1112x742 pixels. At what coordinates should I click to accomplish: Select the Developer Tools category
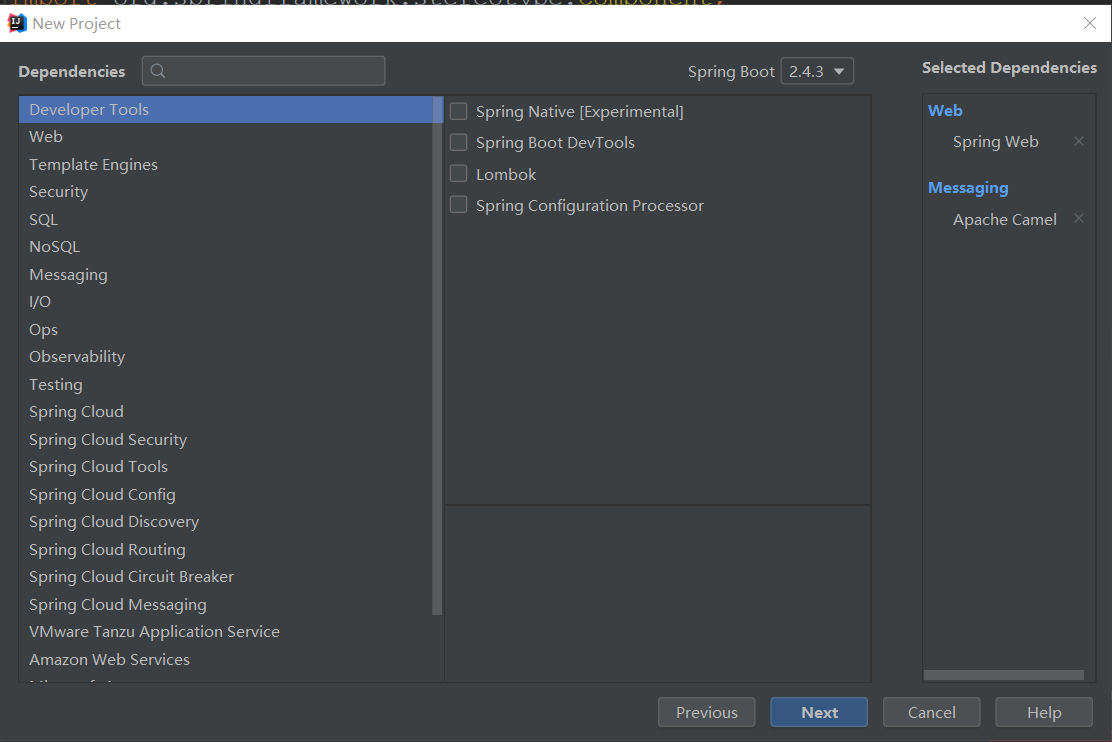coord(226,110)
